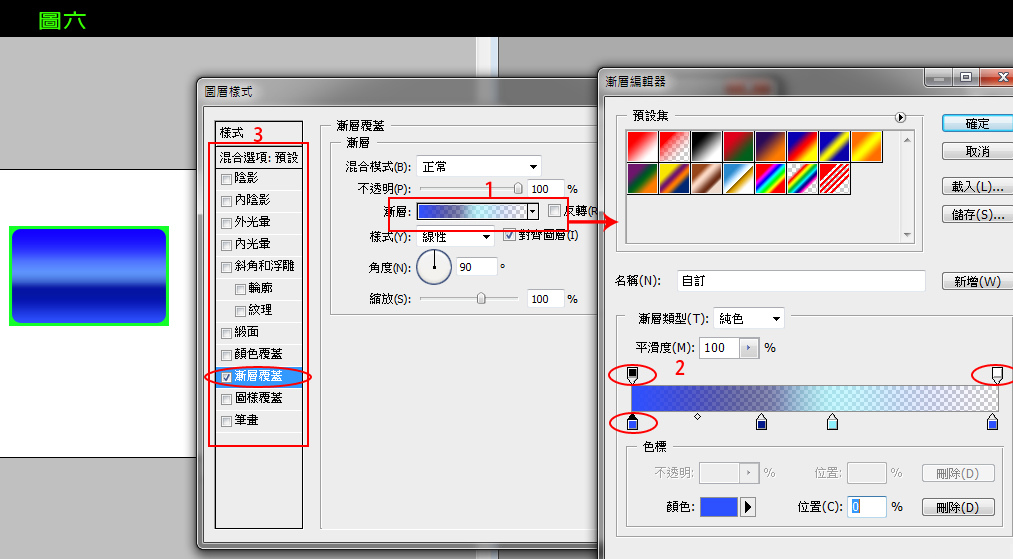The height and width of the screenshot is (559, 1013).
Task: Toggle the 對齊圖層 align with layer checkbox
Action: [x=510, y=235]
